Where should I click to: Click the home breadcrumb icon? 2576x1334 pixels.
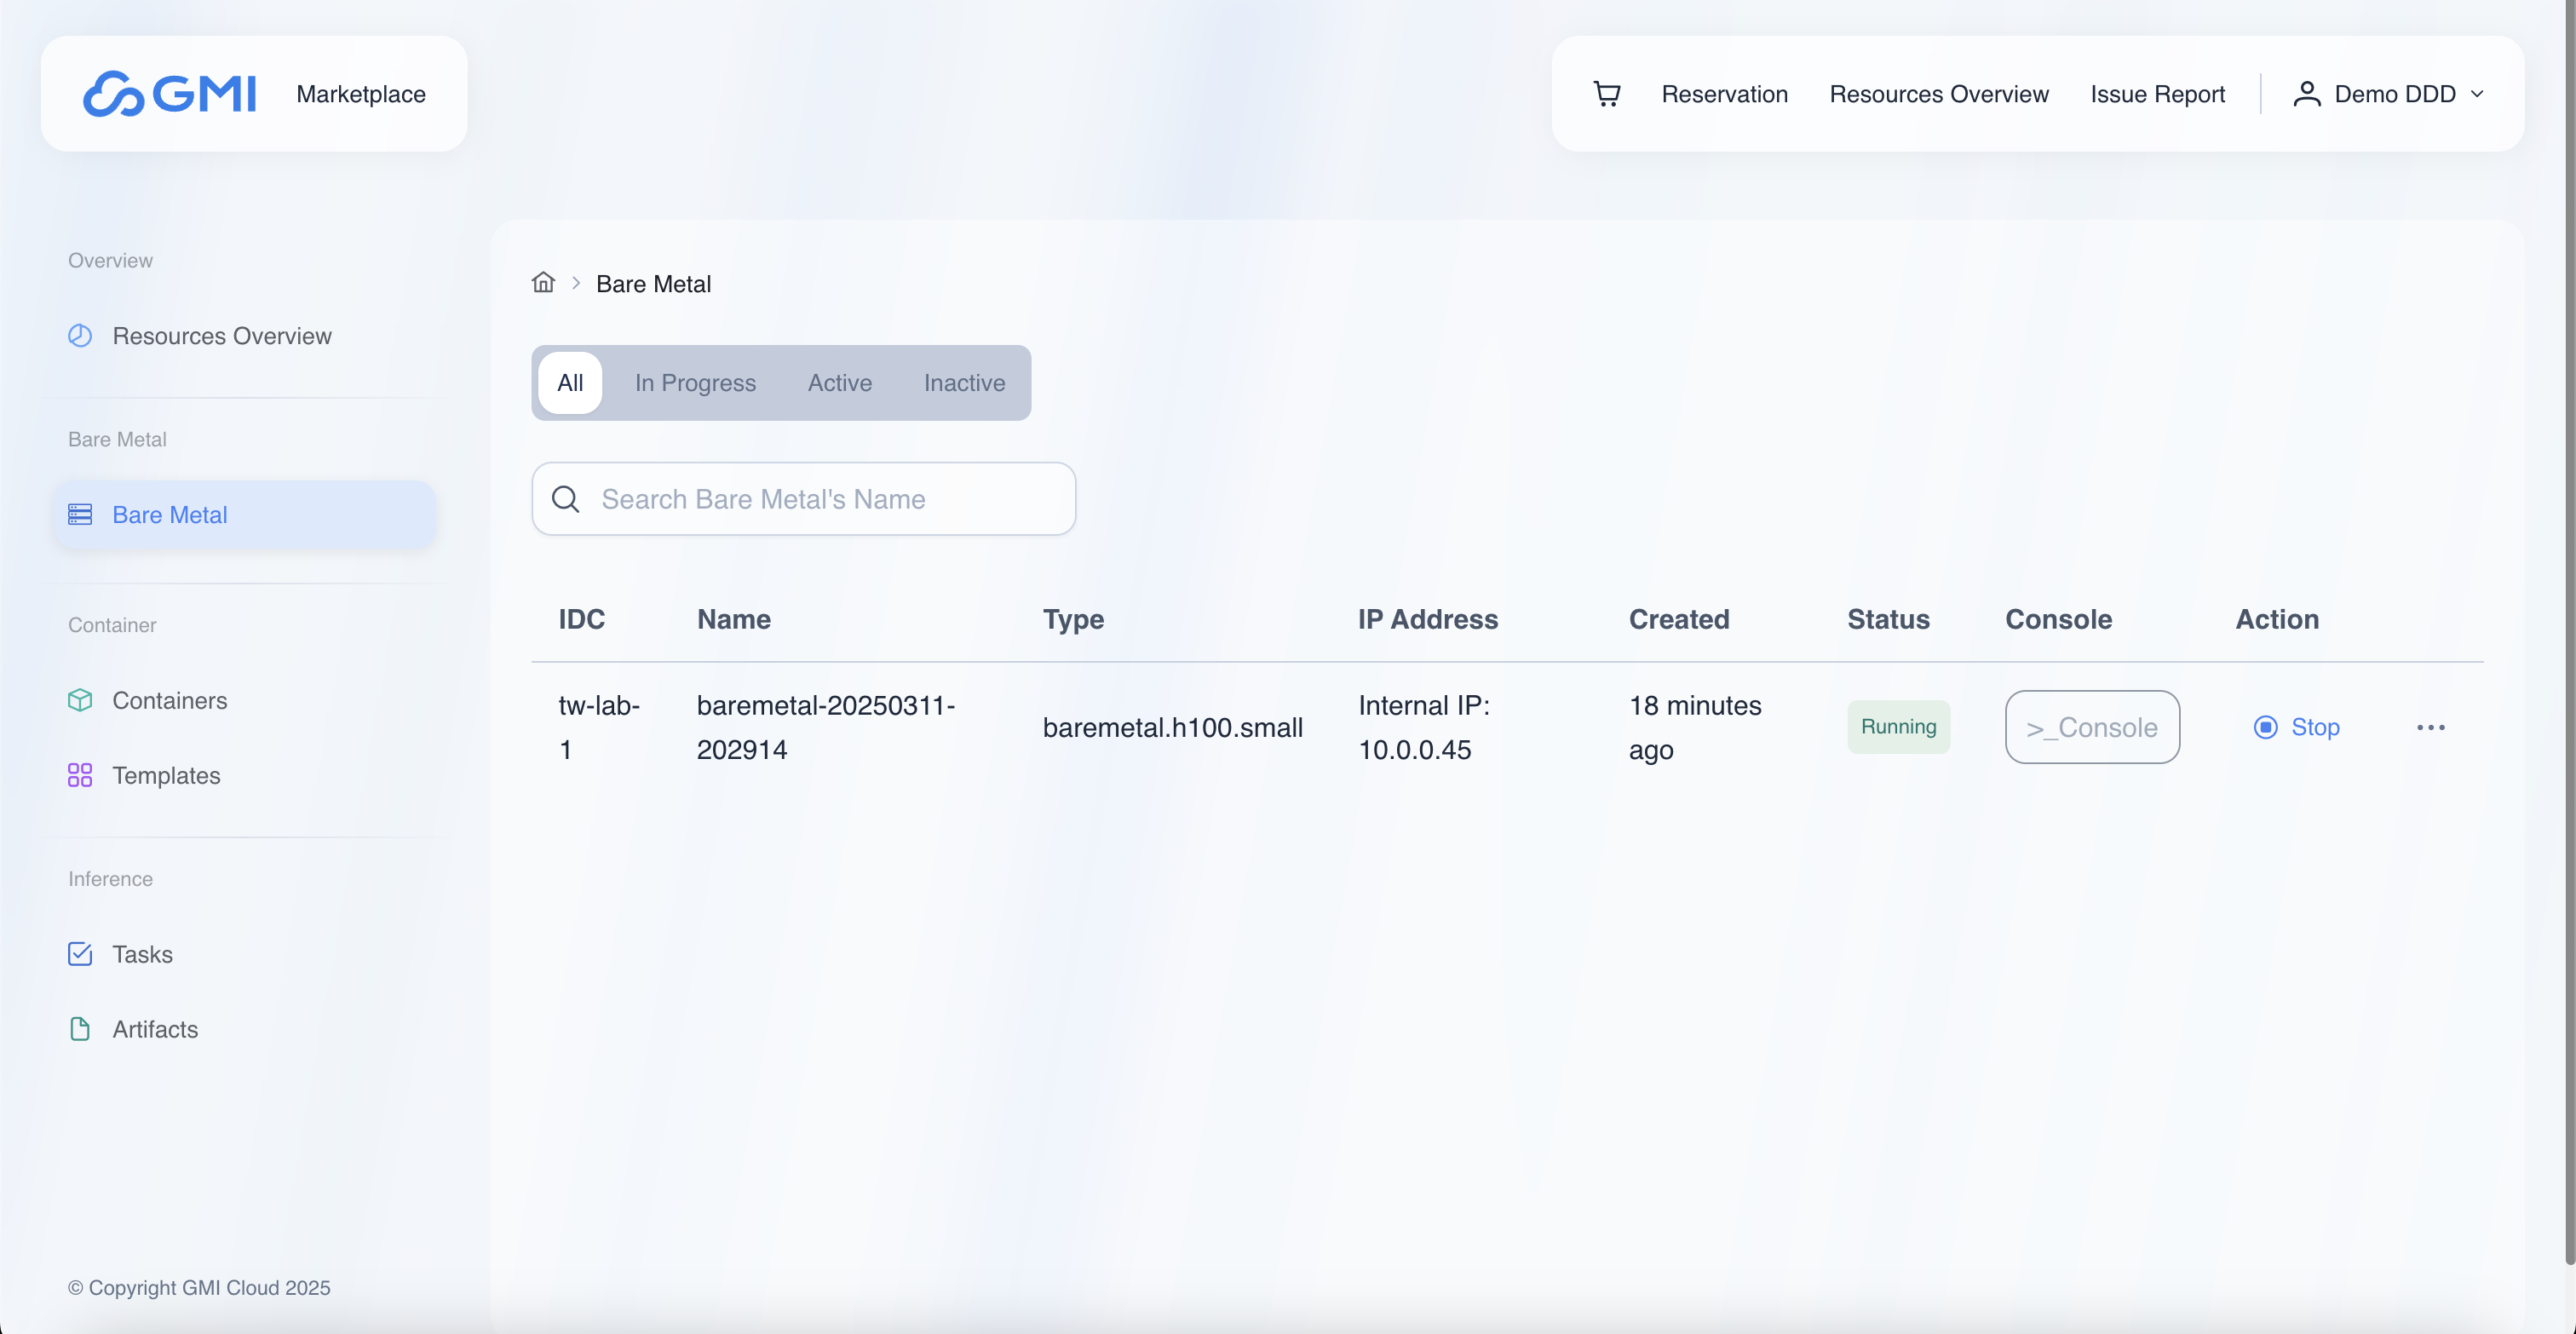[x=543, y=283]
